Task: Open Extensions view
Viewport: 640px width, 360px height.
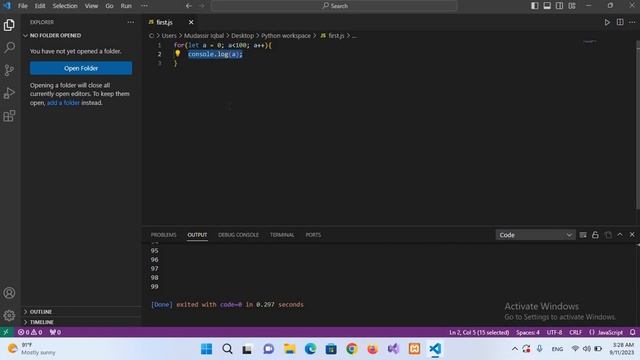Action: point(9,116)
